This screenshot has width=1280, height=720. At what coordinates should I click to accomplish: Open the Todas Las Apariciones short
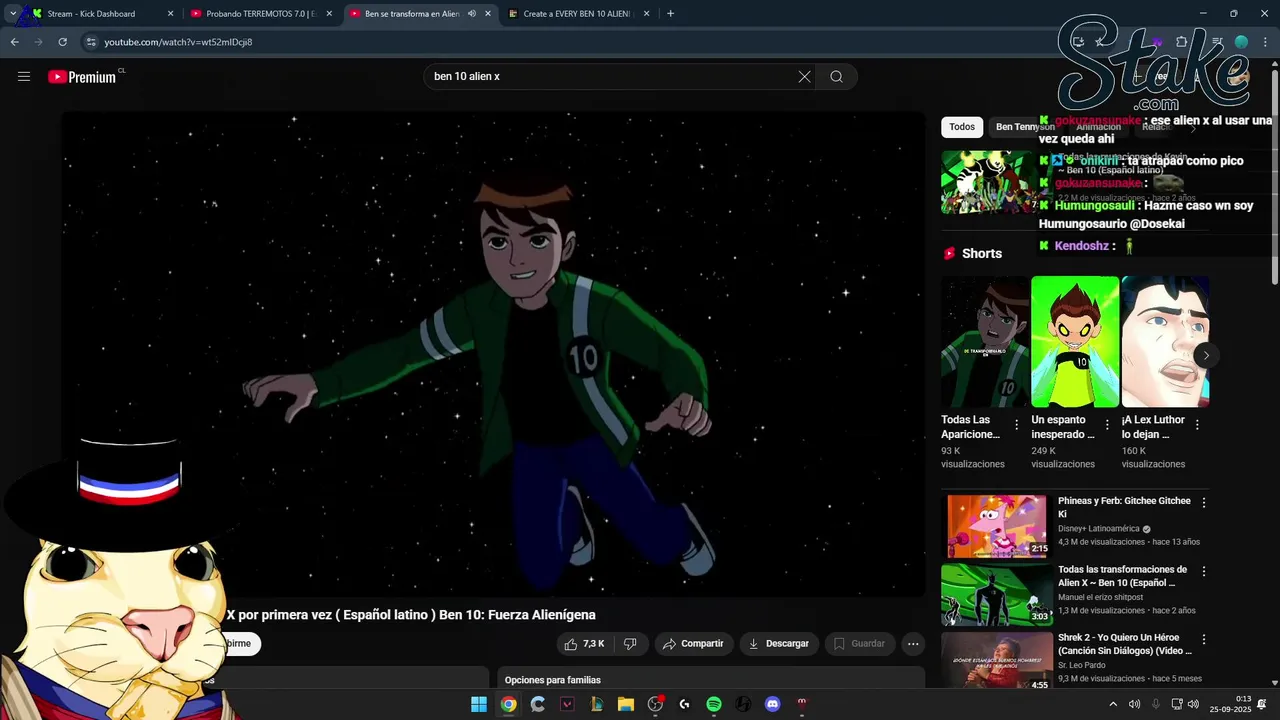[985, 342]
